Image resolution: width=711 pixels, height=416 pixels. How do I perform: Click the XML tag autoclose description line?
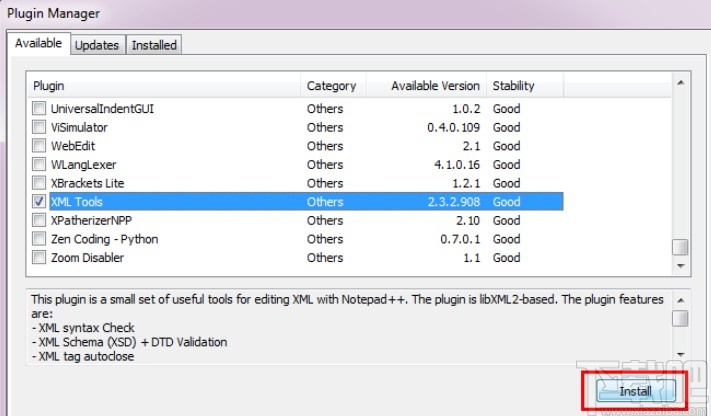tap(83, 357)
